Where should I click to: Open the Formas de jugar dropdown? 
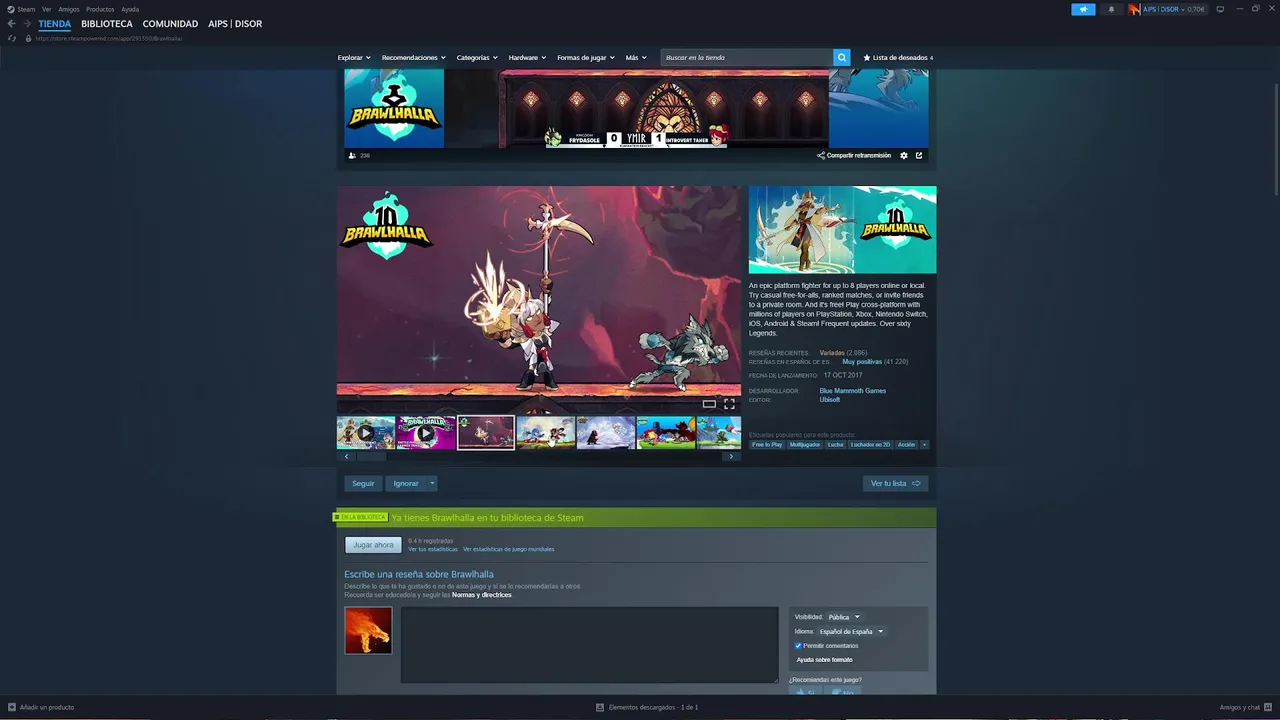point(586,57)
